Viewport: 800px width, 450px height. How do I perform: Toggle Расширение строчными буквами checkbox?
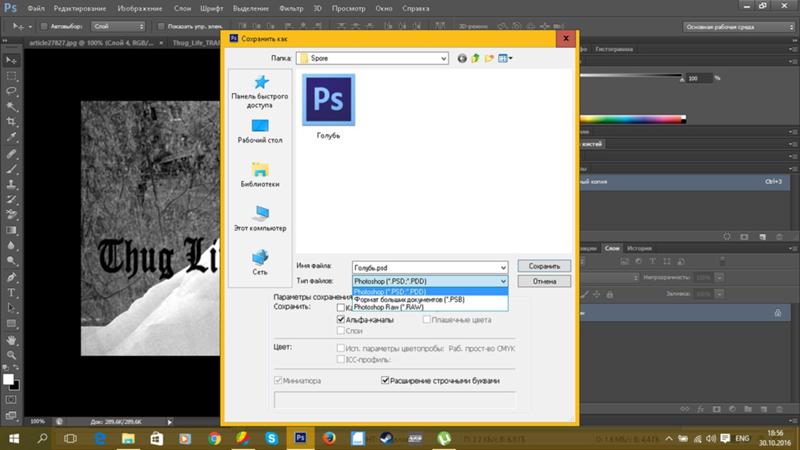point(385,380)
